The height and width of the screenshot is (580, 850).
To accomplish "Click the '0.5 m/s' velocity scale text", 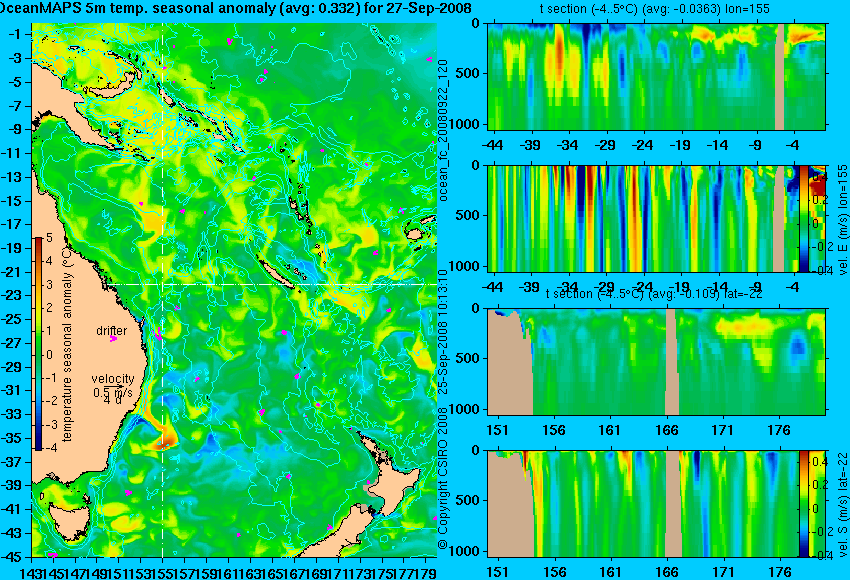I will (x=113, y=391).
